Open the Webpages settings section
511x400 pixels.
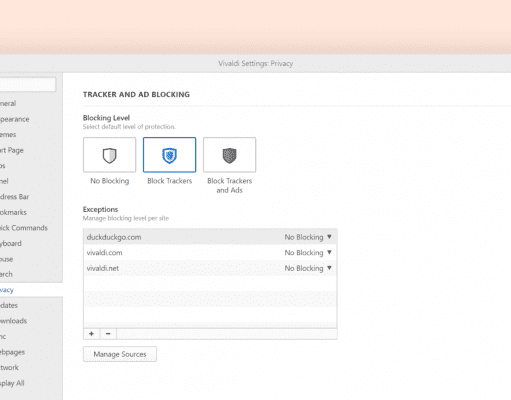click(12, 352)
